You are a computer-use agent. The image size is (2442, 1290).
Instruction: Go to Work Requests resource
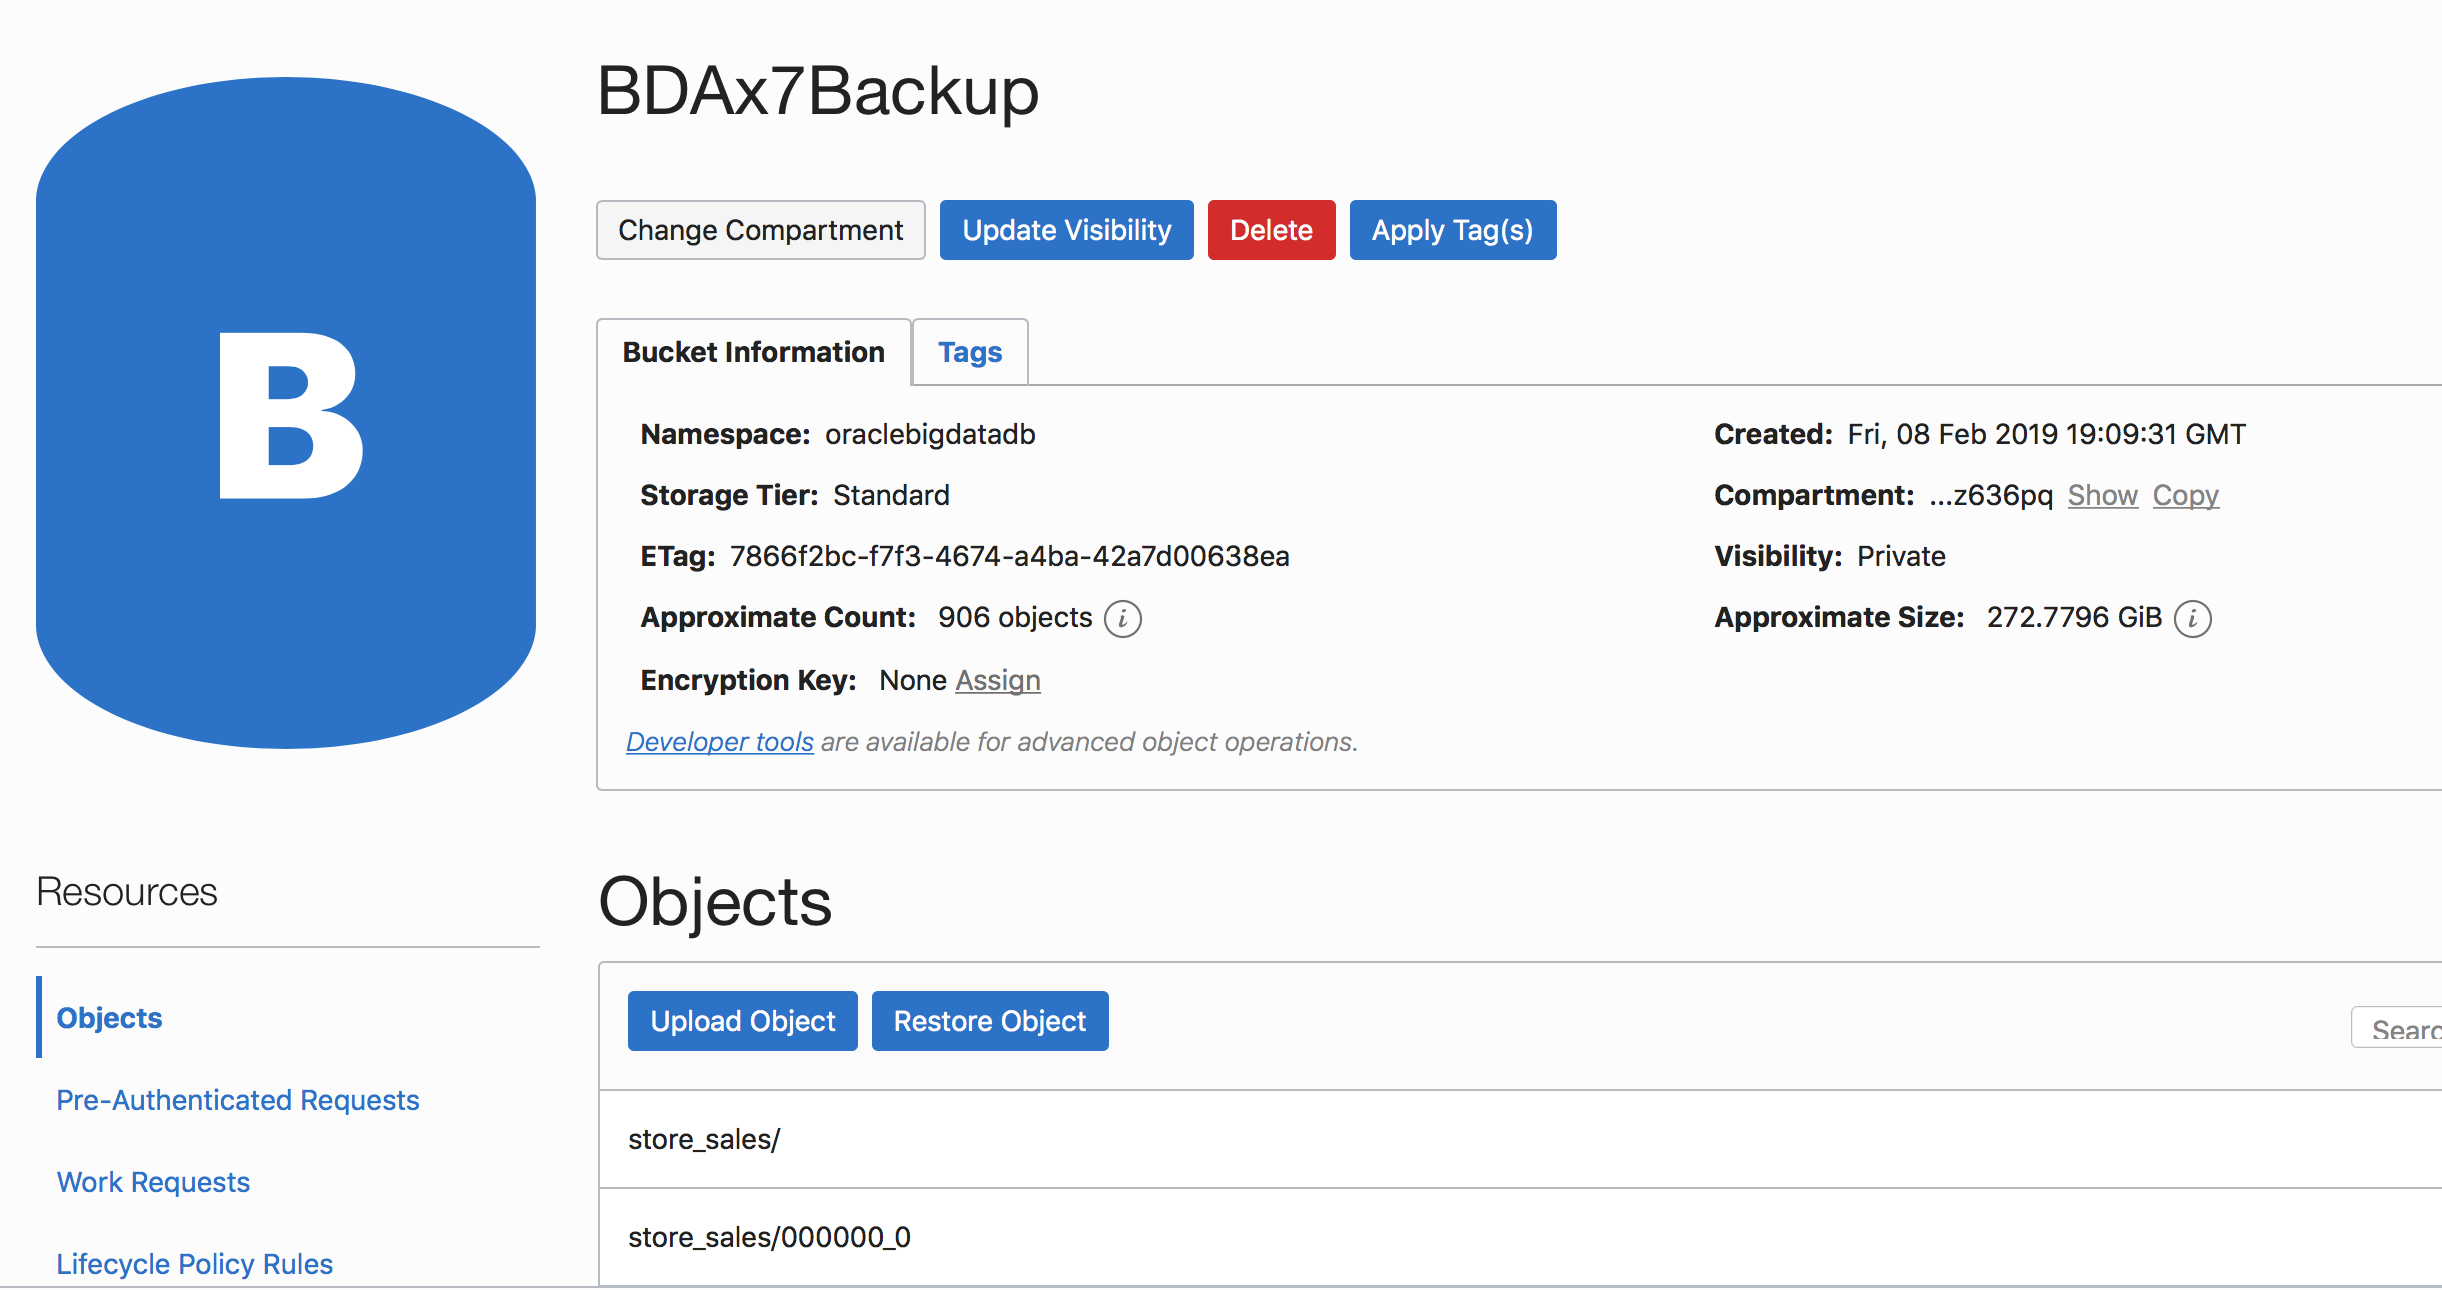click(153, 1182)
